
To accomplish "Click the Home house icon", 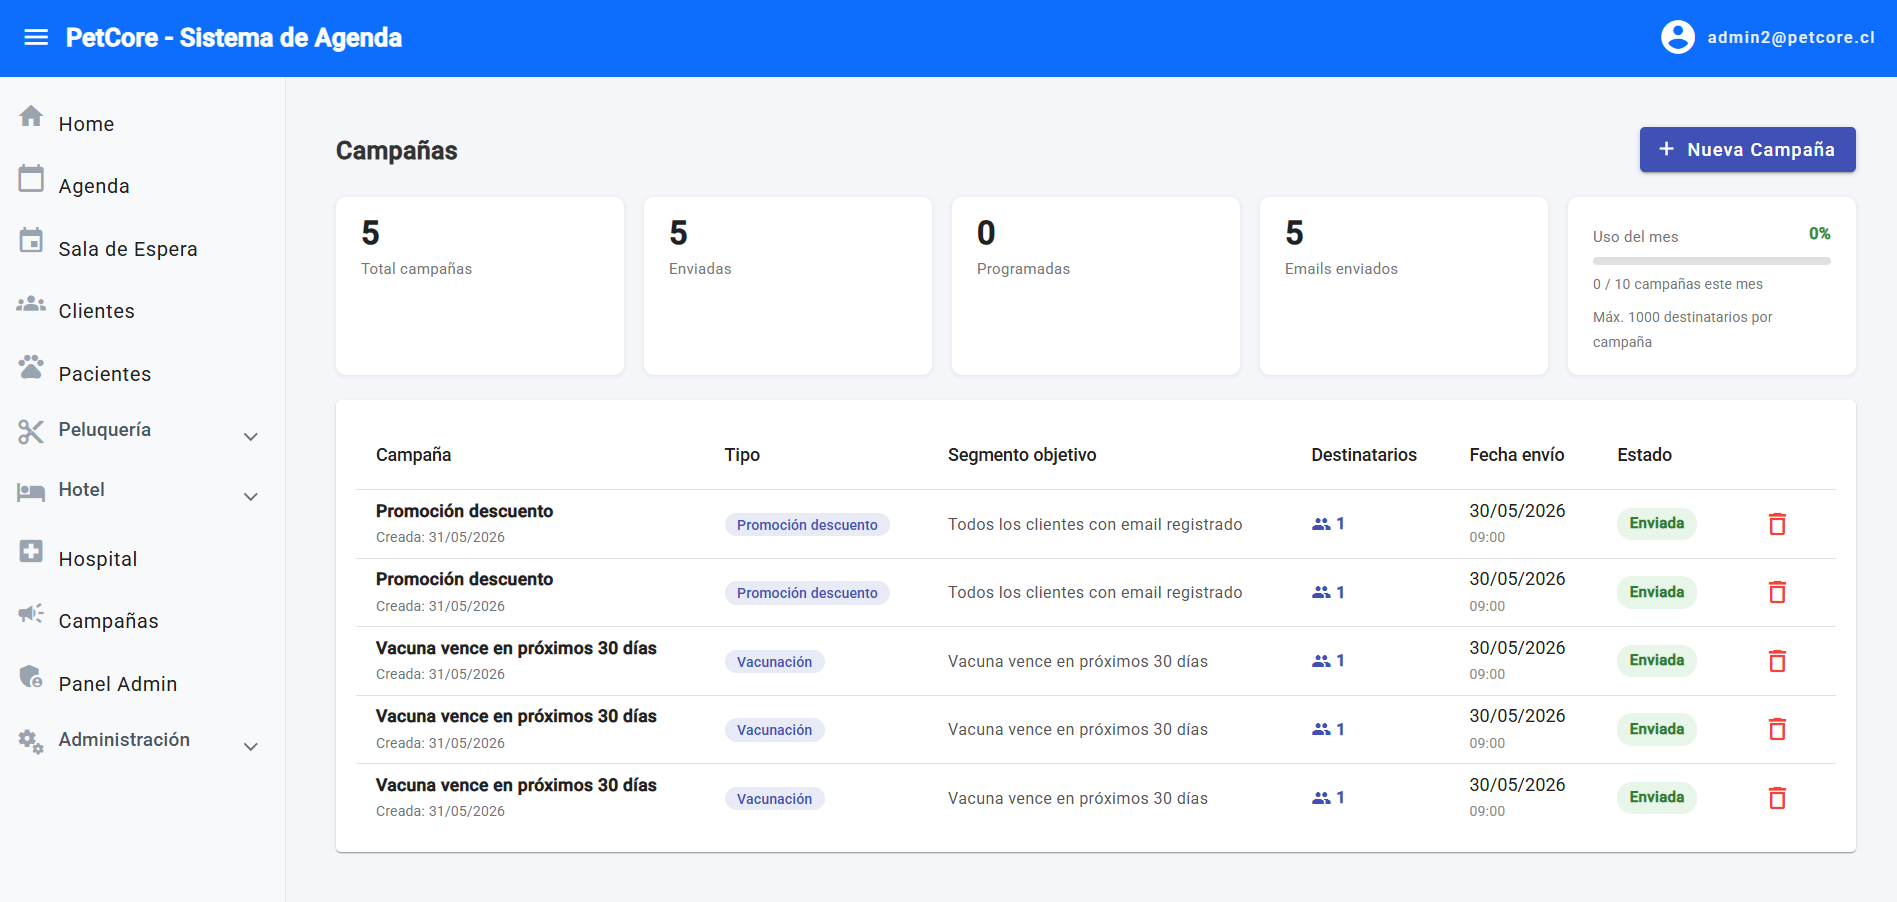I will (31, 116).
